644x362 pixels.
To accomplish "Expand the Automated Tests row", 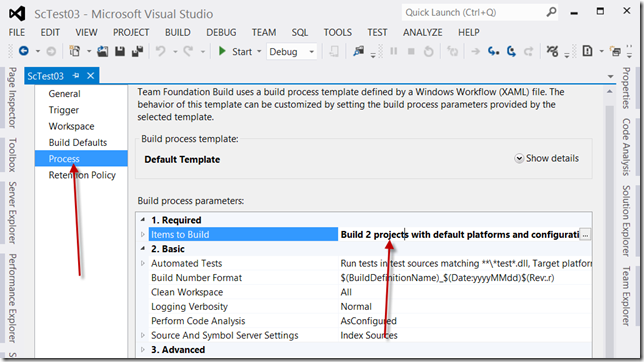I will [x=143, y=263].
